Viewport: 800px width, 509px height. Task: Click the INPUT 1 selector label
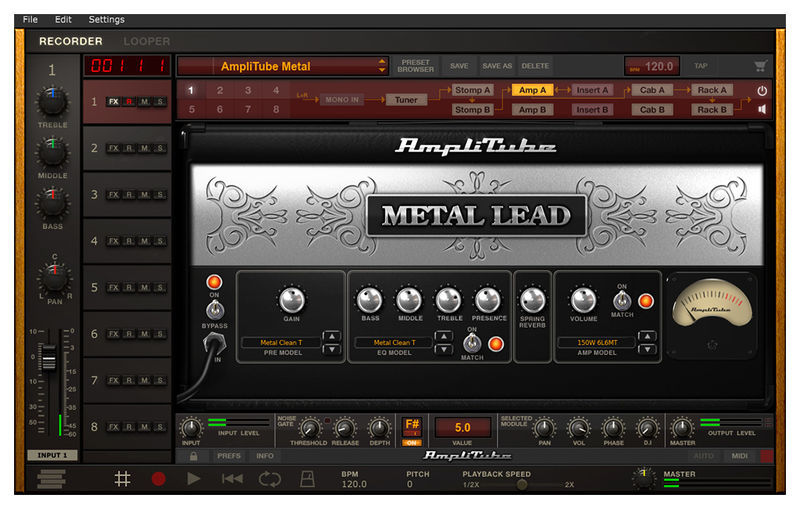point(52,455)
